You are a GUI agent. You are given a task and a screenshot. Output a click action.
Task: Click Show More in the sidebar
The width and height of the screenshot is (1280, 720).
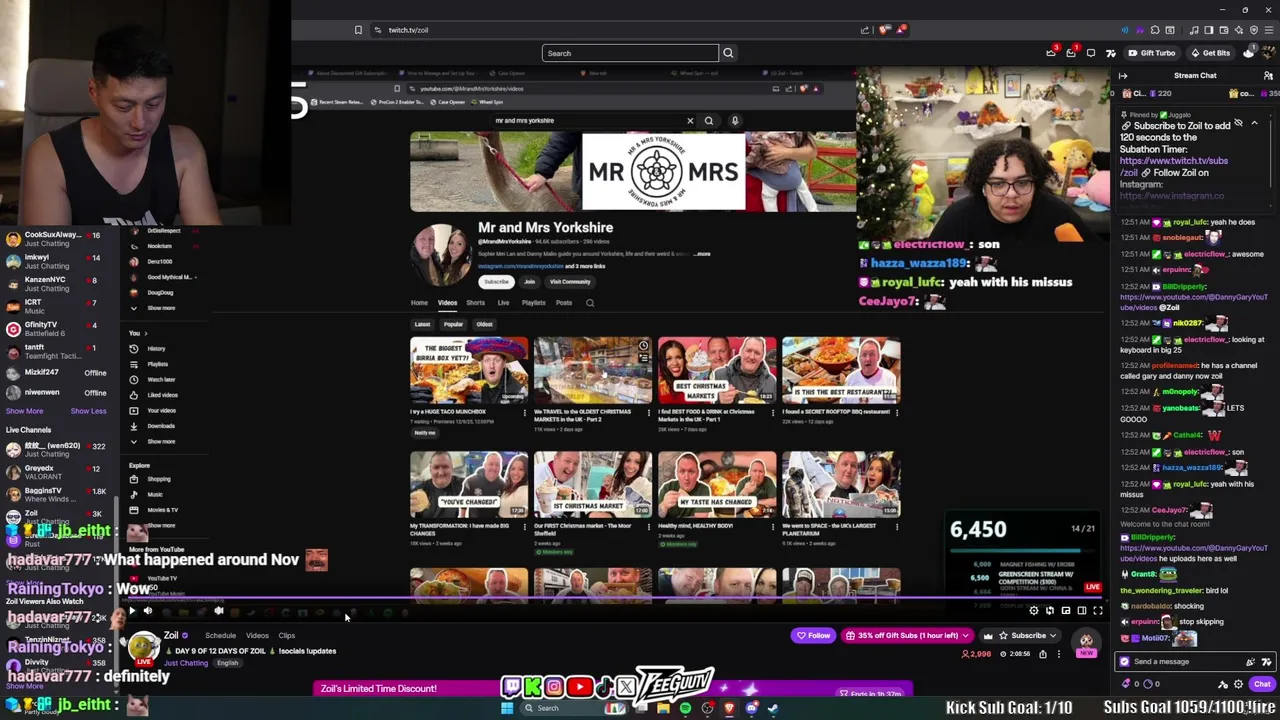24,411
